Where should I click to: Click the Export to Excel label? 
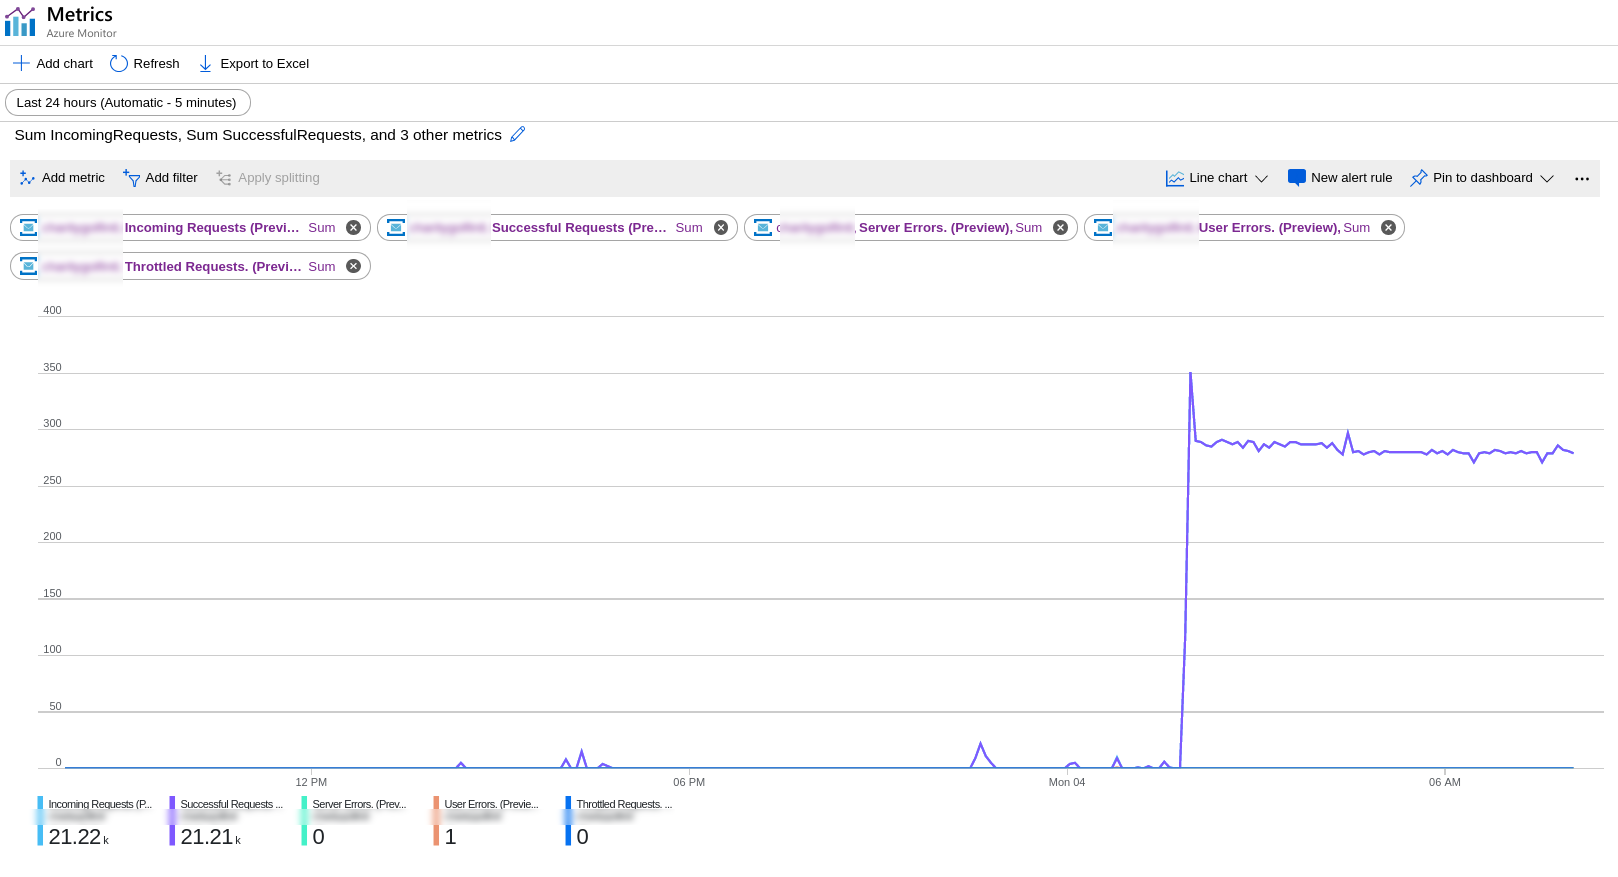[265, 63]
